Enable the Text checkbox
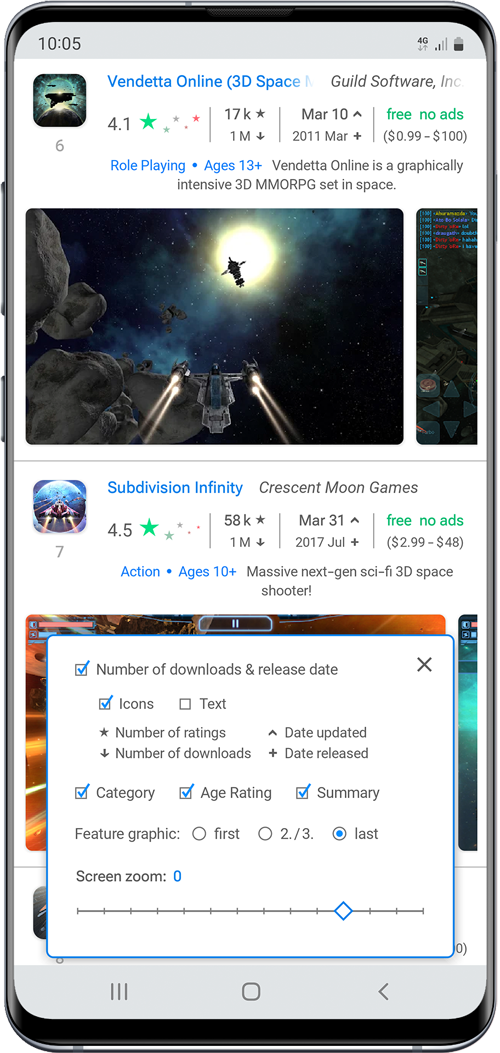 185,704
